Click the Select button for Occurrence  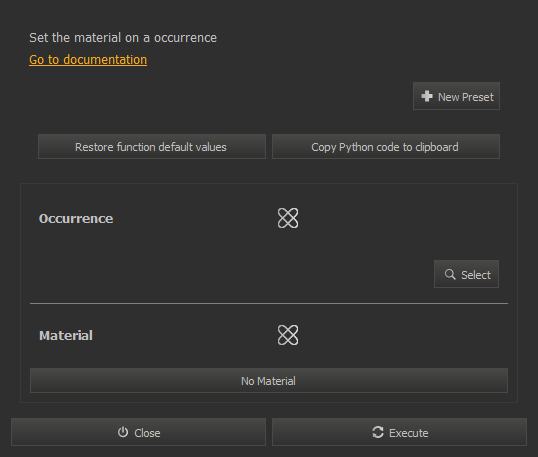[x=466, y=274]
